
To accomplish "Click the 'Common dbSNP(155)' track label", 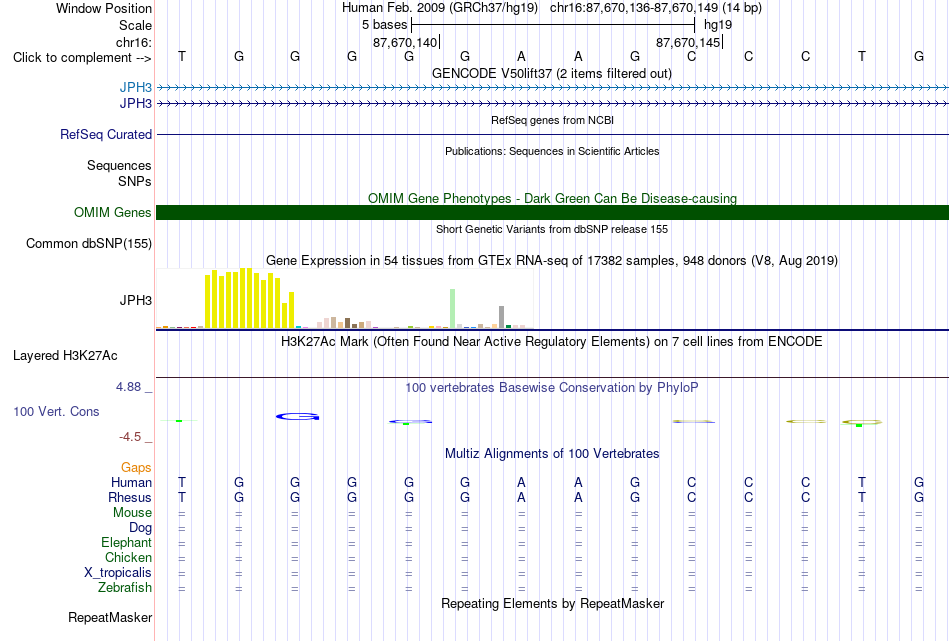I will (89, 244).
